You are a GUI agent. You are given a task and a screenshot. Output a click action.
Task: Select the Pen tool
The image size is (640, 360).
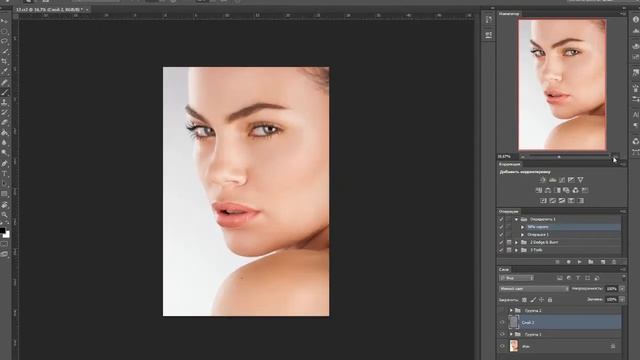4,163
